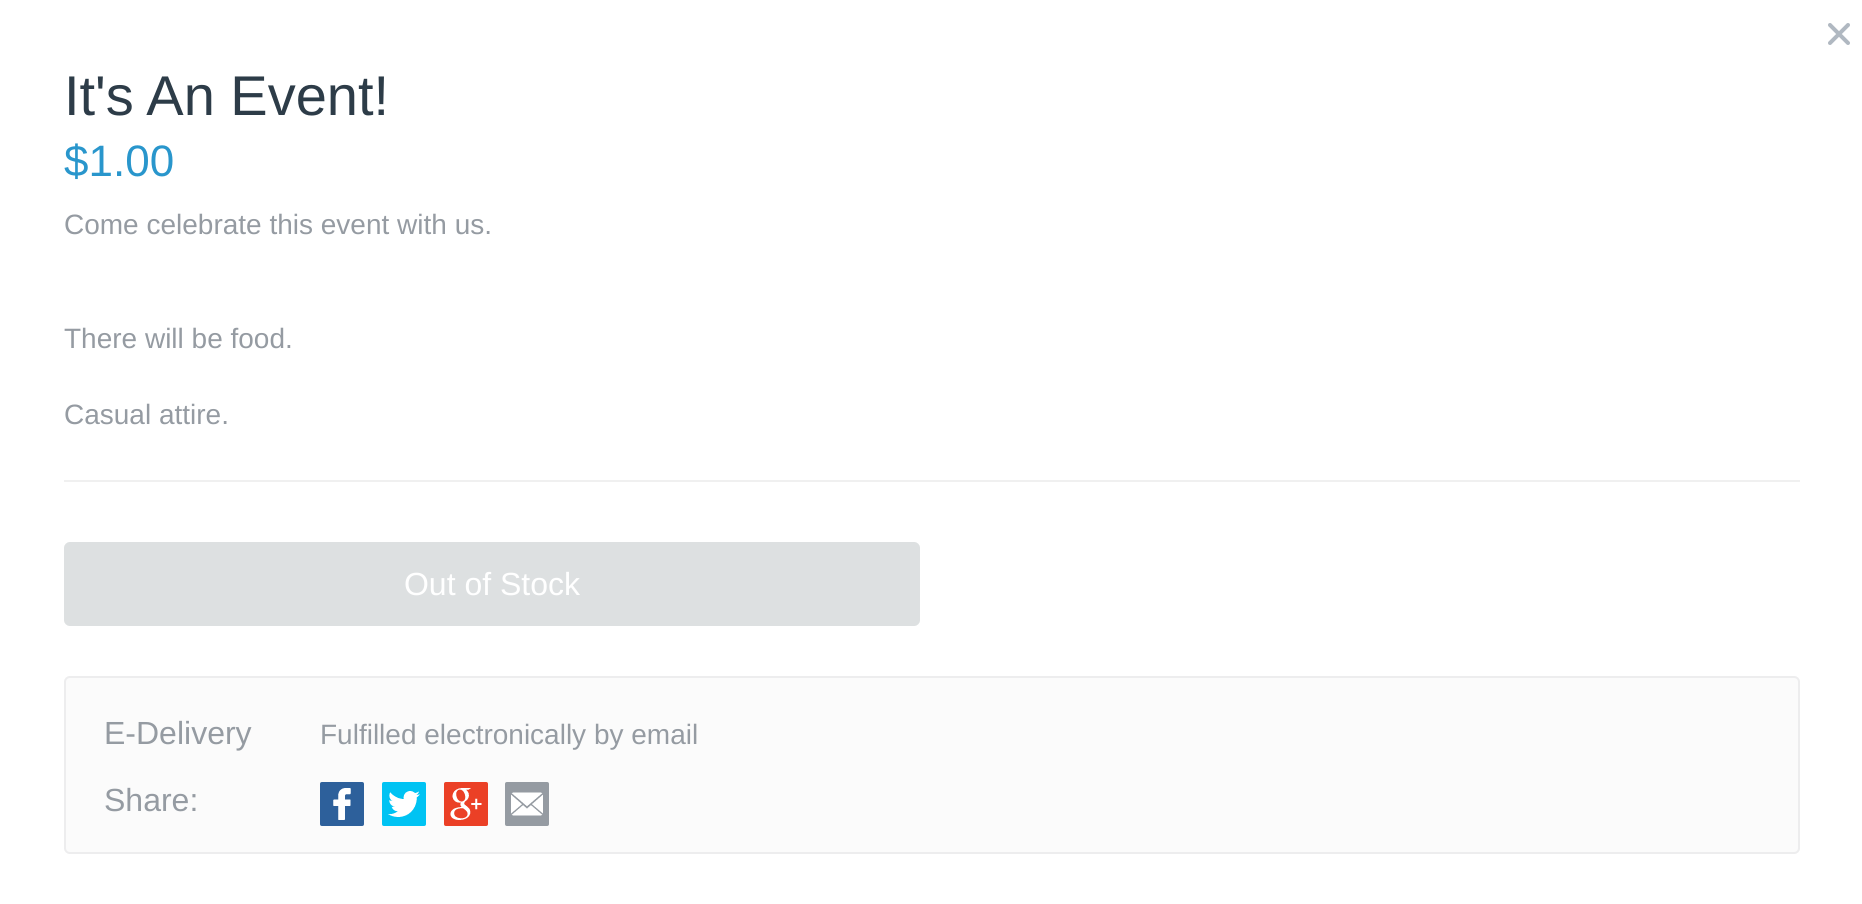Click the "Share:" label
Image resolution: width=1862 pixels, height=904 pixels.
(x=151, y=801)
